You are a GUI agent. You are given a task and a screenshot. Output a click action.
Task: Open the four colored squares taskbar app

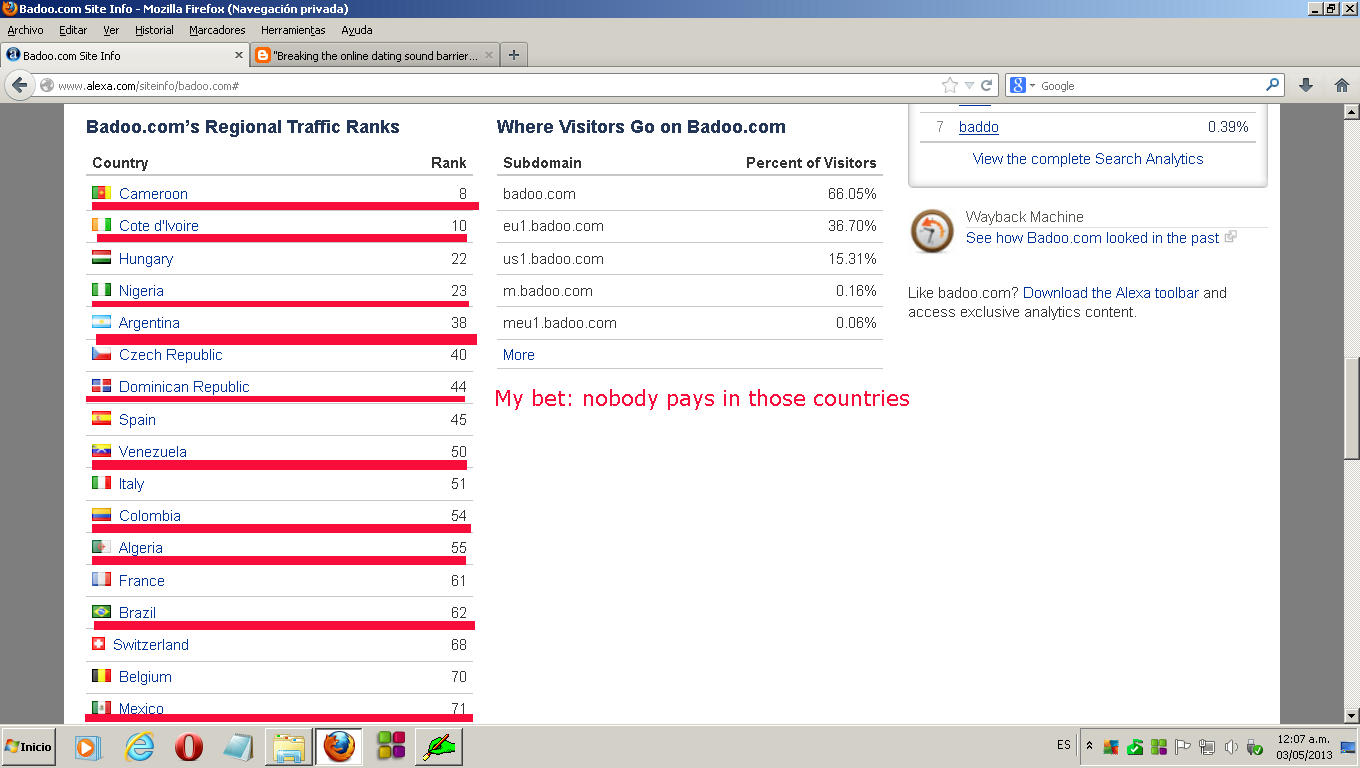pos(391,747)
